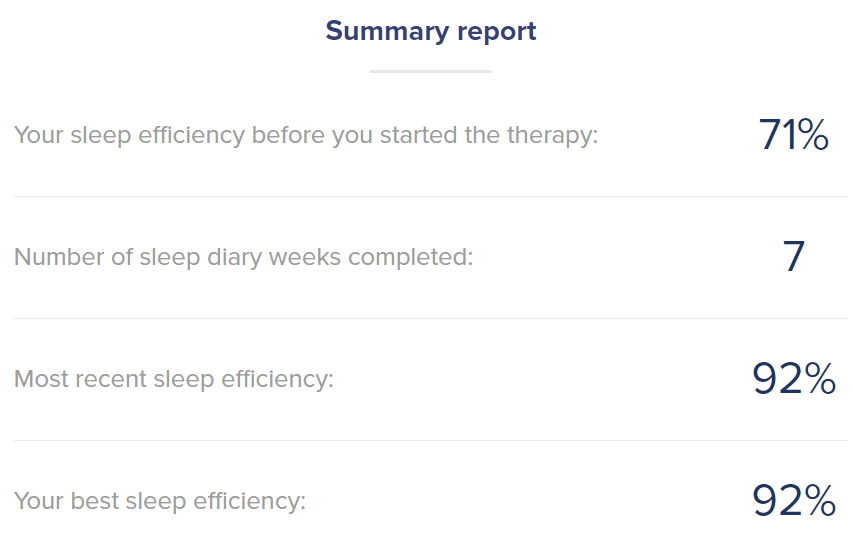Viewport: 853px width, 541px height.
Task: Click the most recent efficiency 92% value
Action: (x=793, y=379)
